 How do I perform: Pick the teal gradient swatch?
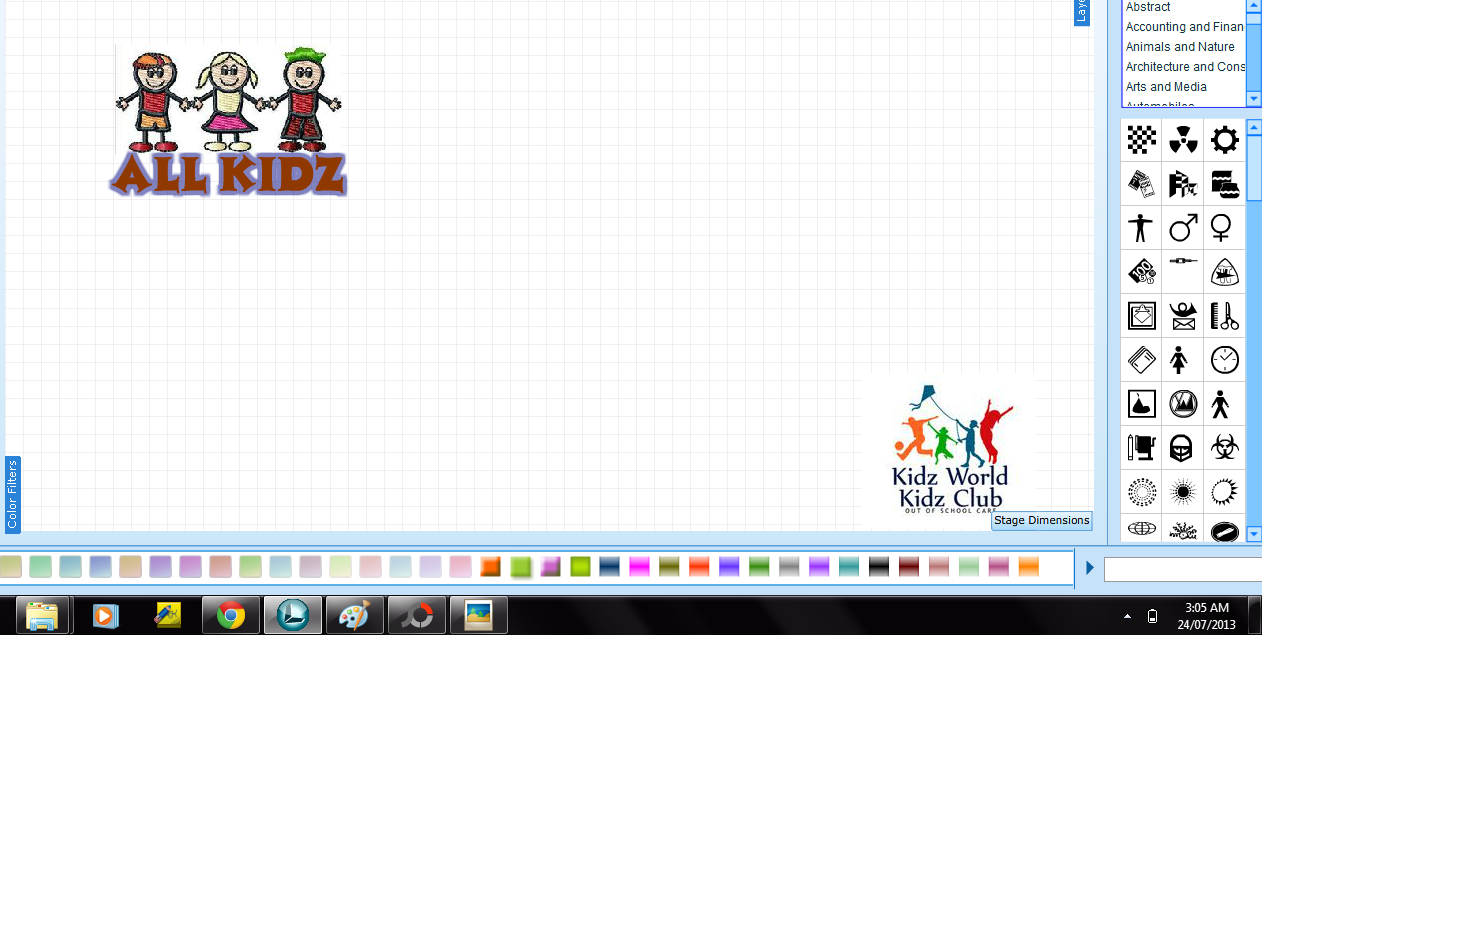[x=849, y=567]
